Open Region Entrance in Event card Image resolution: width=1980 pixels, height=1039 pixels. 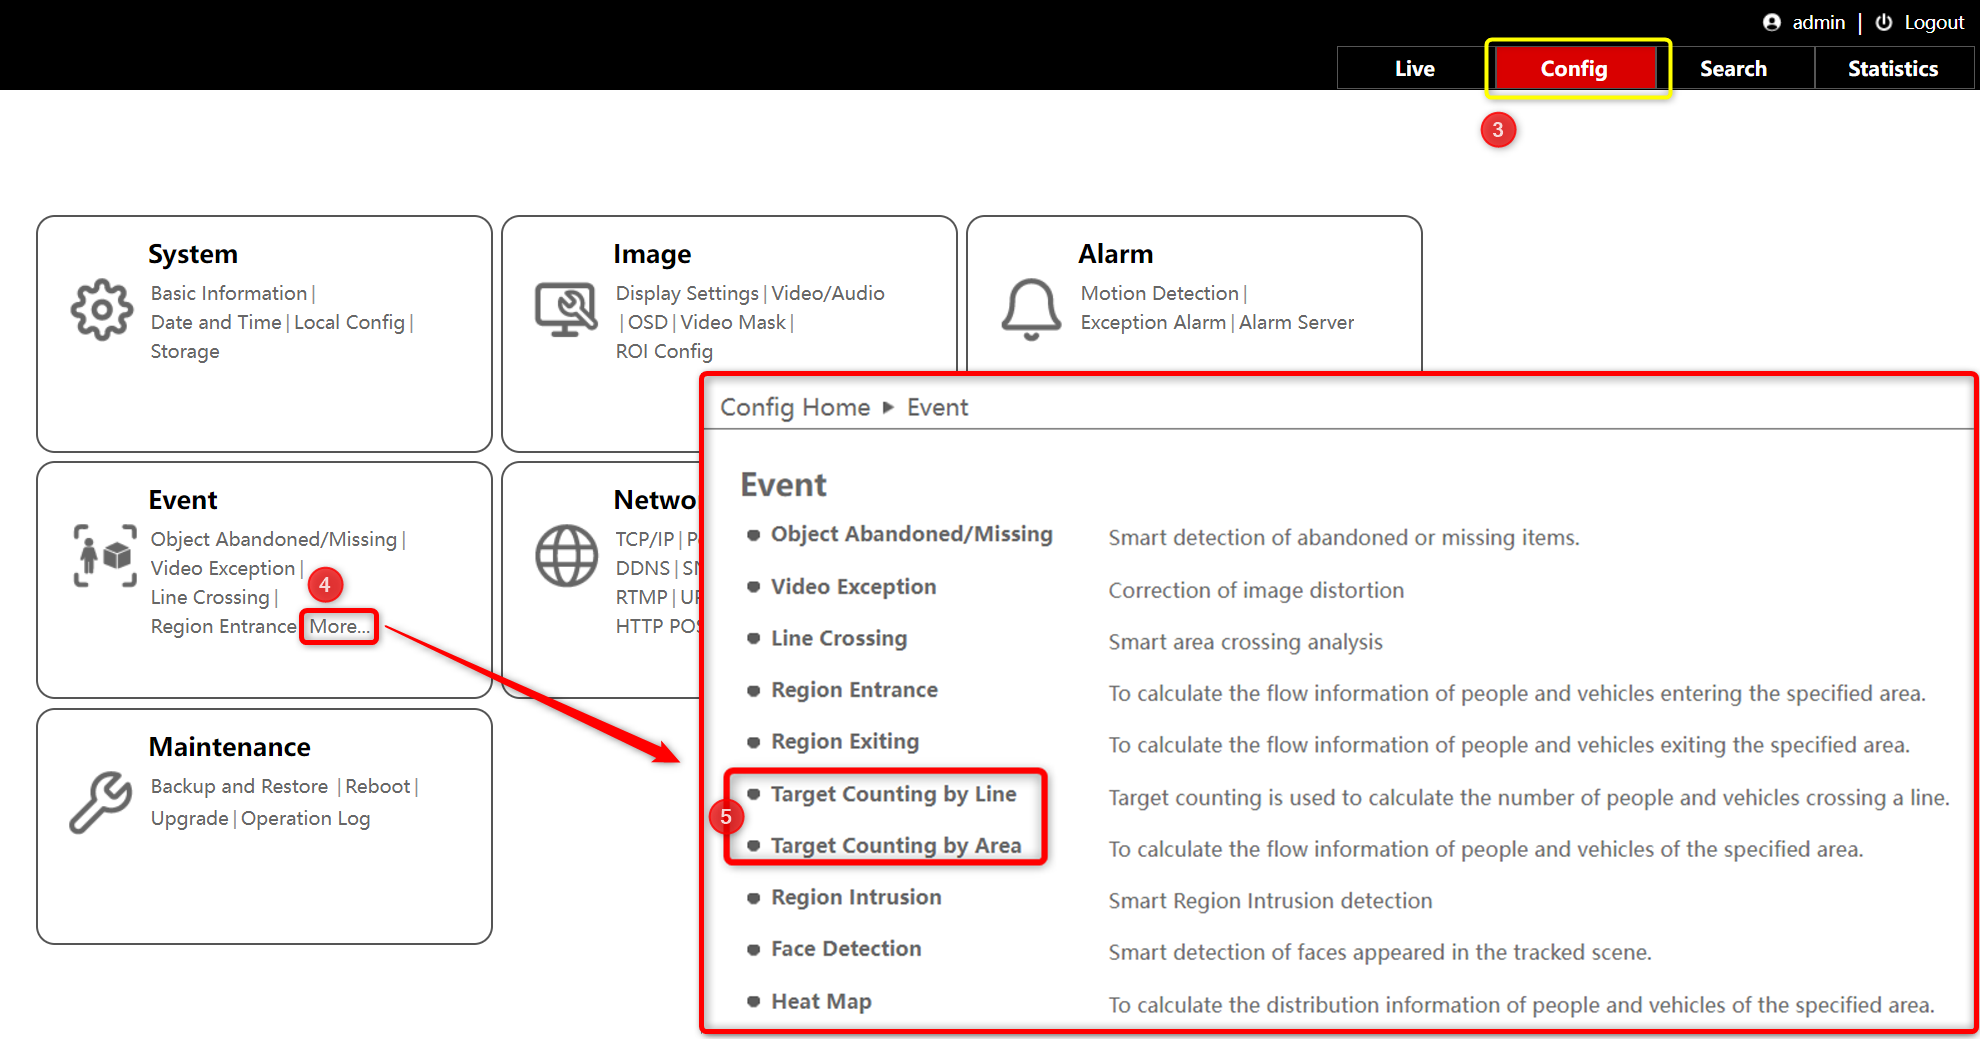click(224, 626)
